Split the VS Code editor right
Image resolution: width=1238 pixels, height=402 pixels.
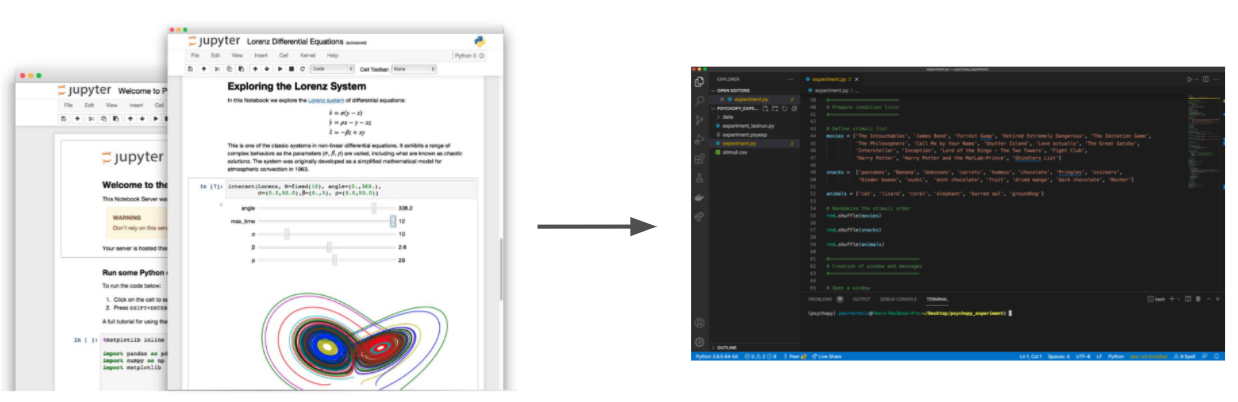click(x=1206, y=79)
